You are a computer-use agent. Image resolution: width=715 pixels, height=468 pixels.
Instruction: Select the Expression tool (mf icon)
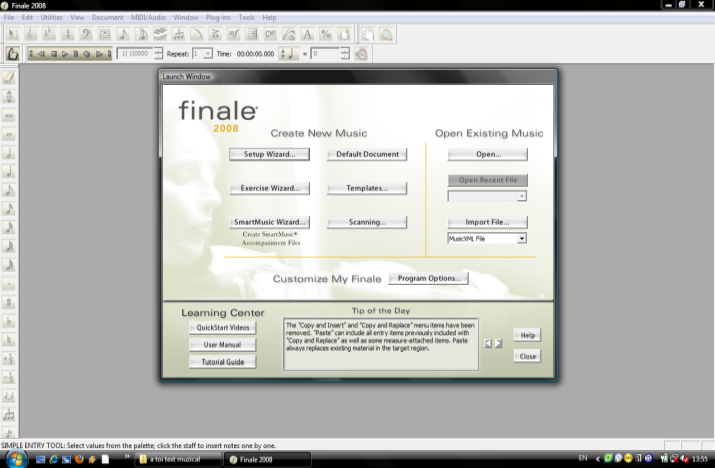234,34
